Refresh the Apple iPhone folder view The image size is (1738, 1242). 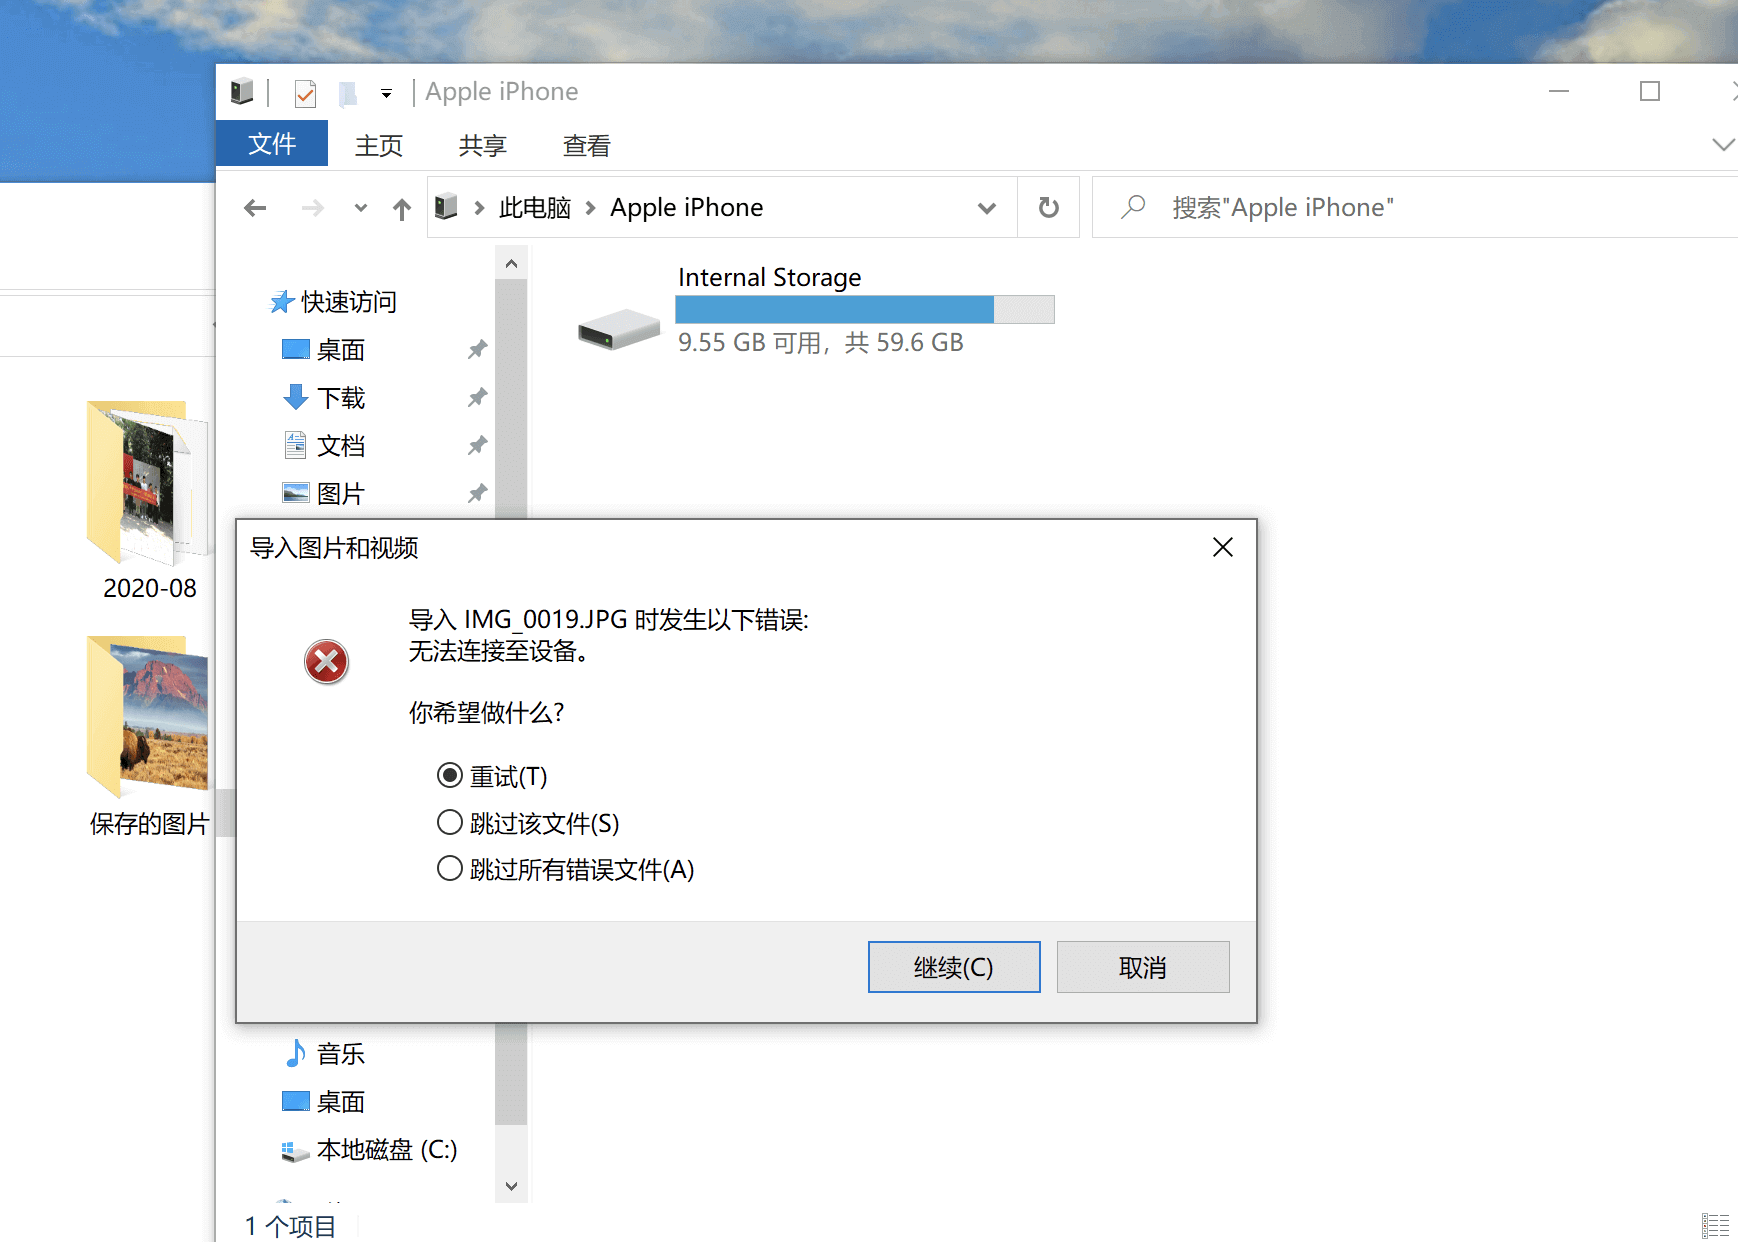(x=1048, y=207)
